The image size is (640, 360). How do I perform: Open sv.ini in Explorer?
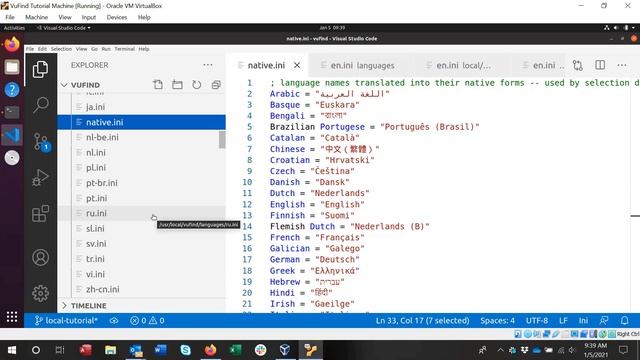[141, 244]
